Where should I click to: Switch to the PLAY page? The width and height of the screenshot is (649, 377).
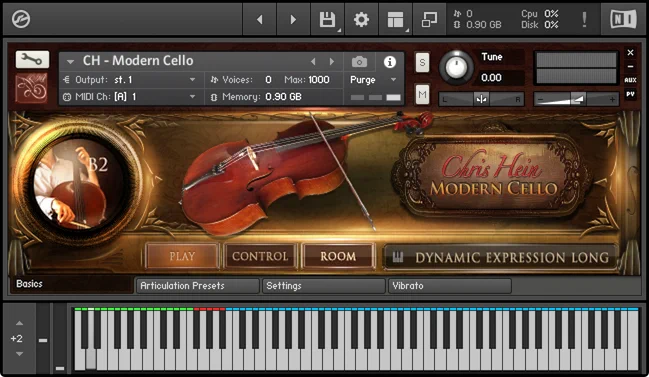tap(182, 257)
